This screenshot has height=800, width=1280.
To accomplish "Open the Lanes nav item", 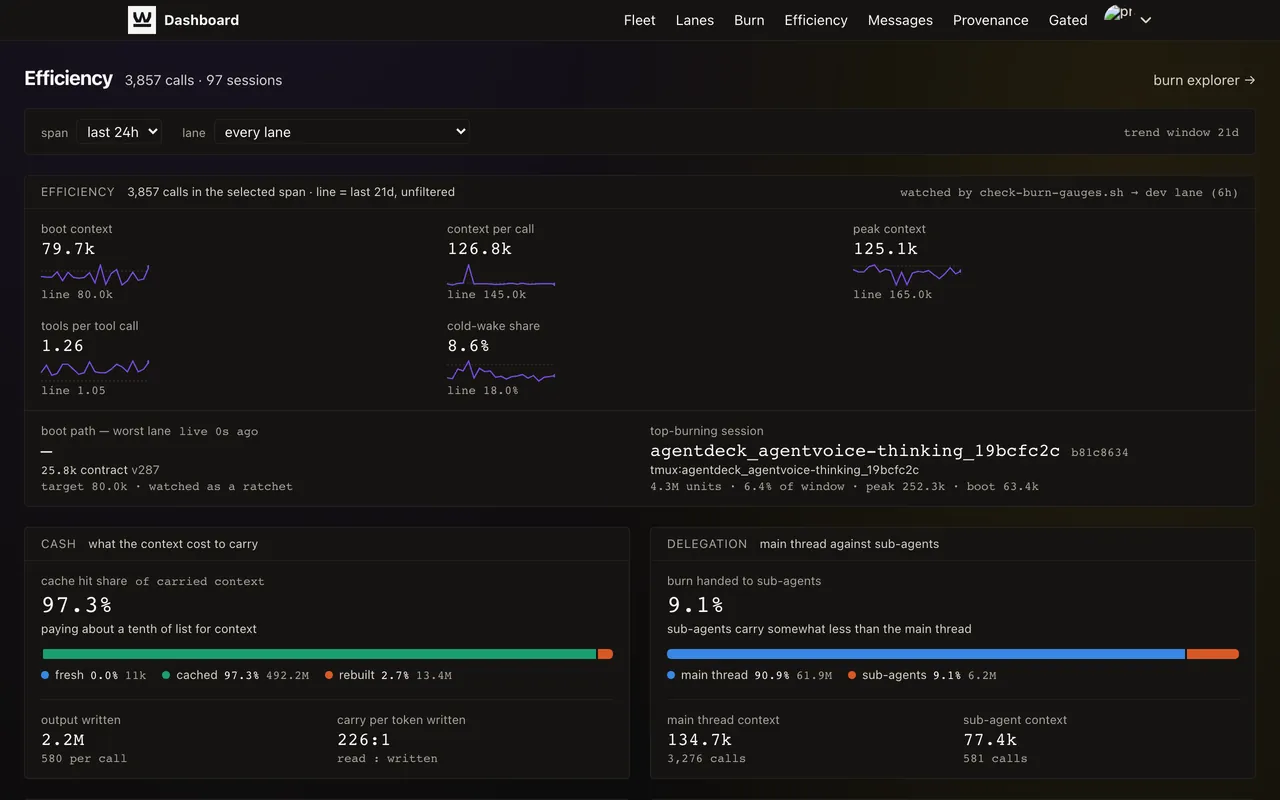I will [695, 20].
